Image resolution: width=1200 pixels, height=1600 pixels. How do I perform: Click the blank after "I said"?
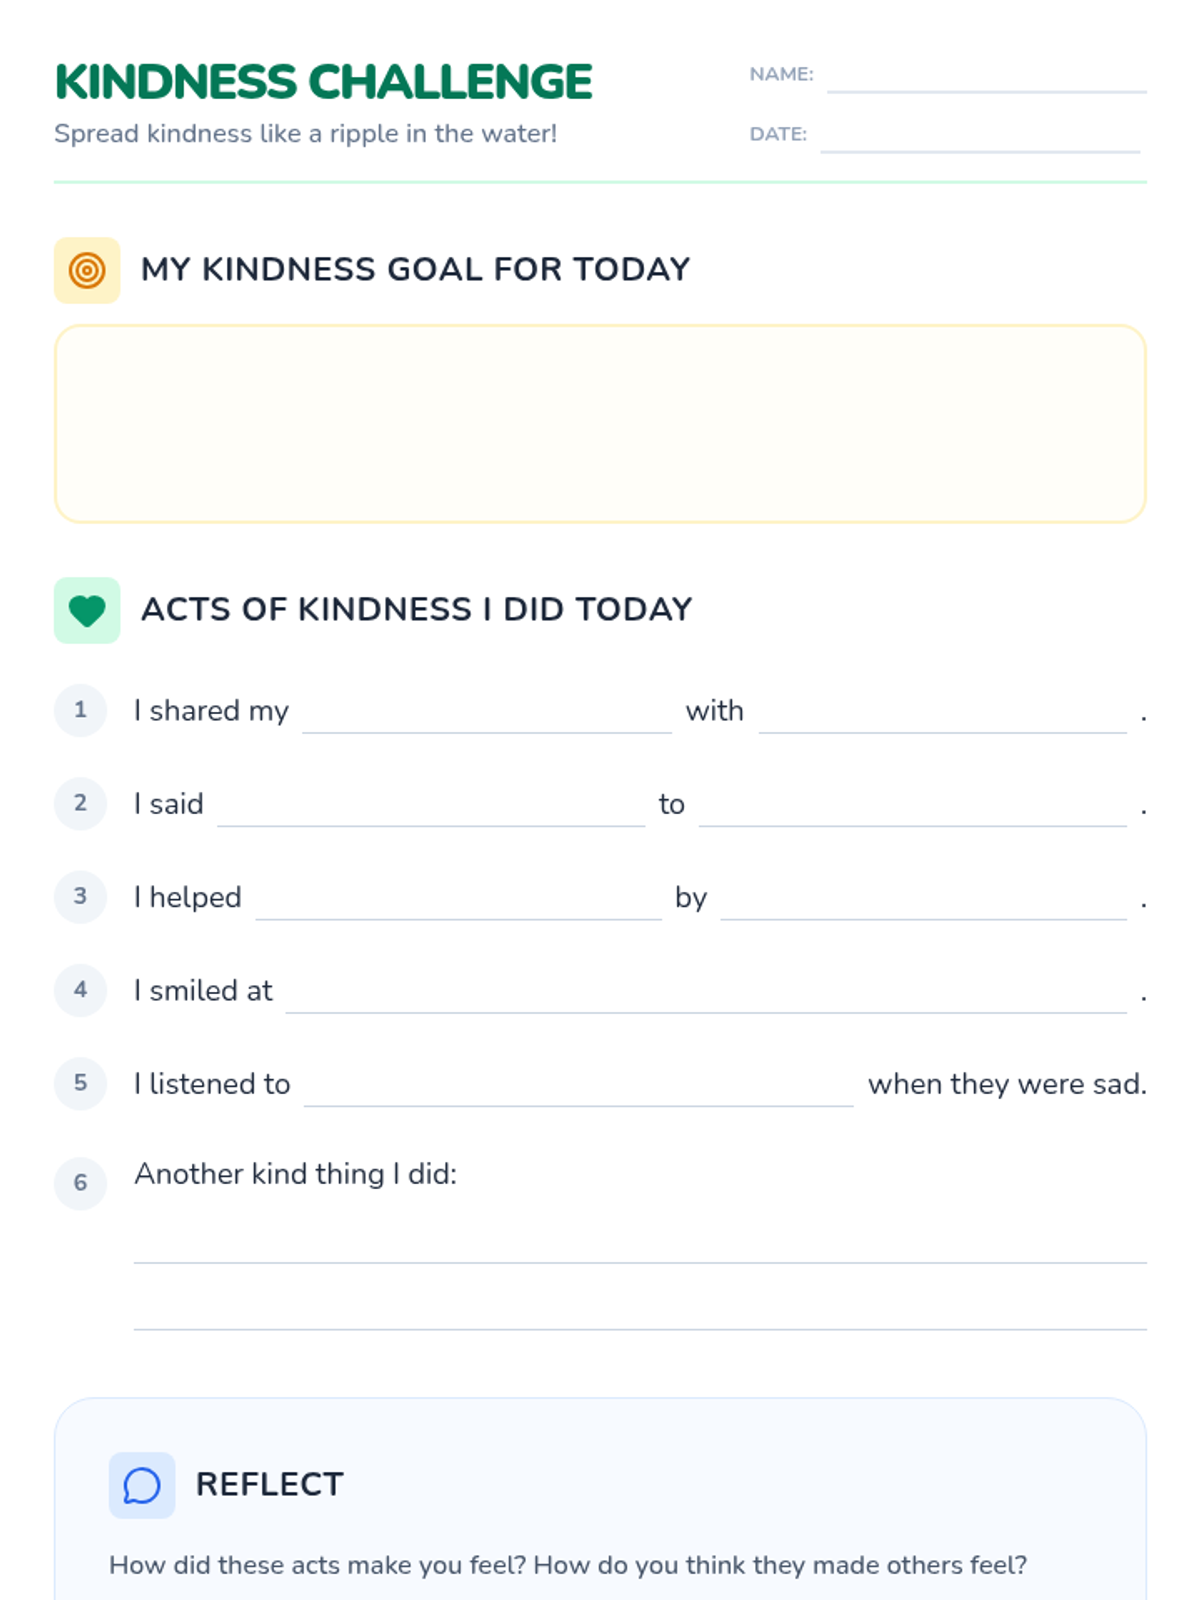point(431,809)
